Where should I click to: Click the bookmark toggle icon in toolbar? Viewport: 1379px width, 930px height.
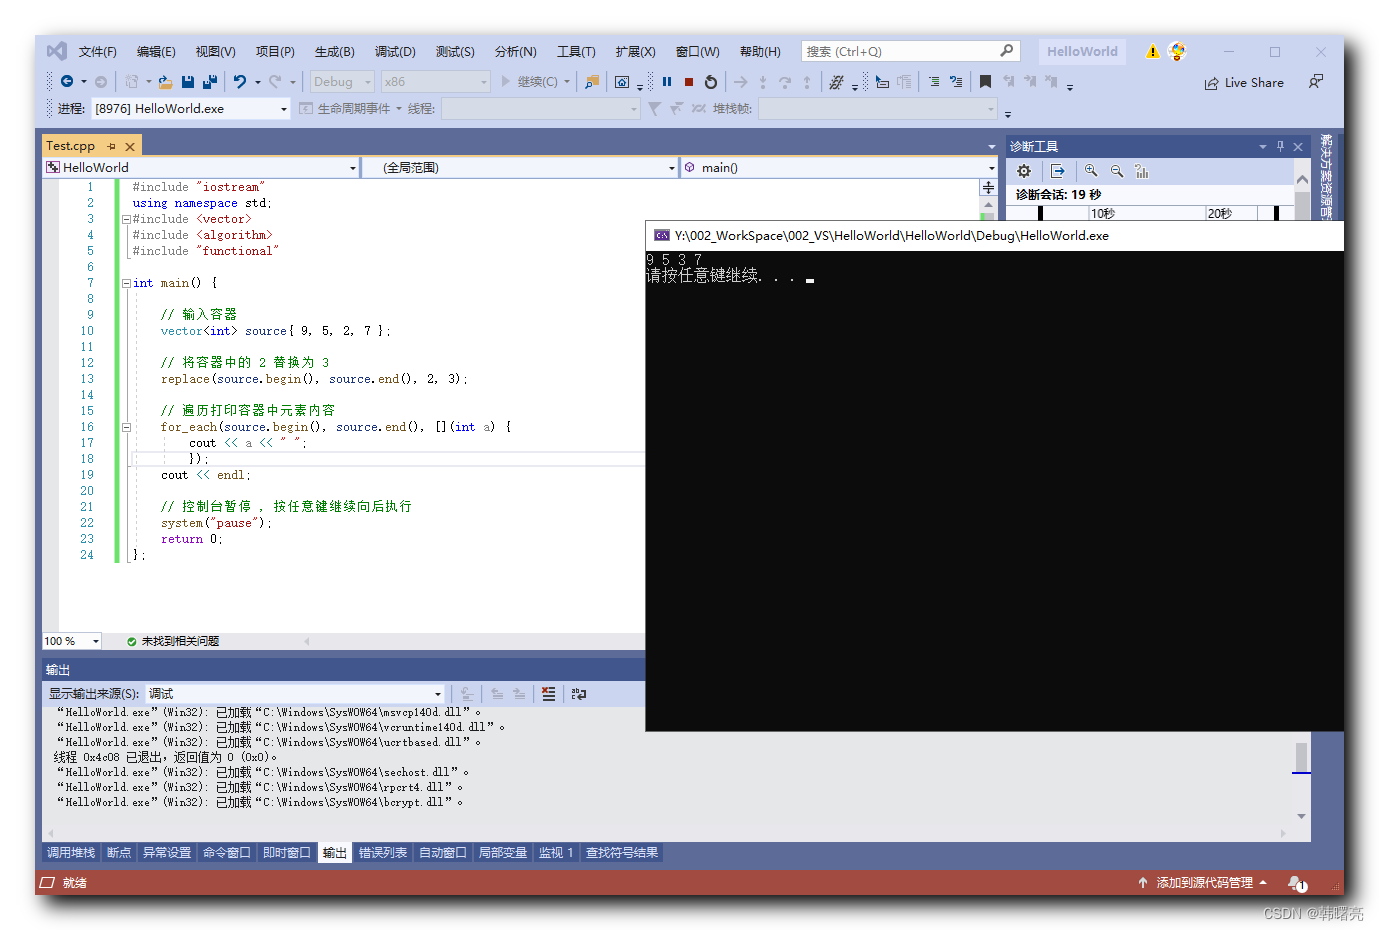click(985, 82)
